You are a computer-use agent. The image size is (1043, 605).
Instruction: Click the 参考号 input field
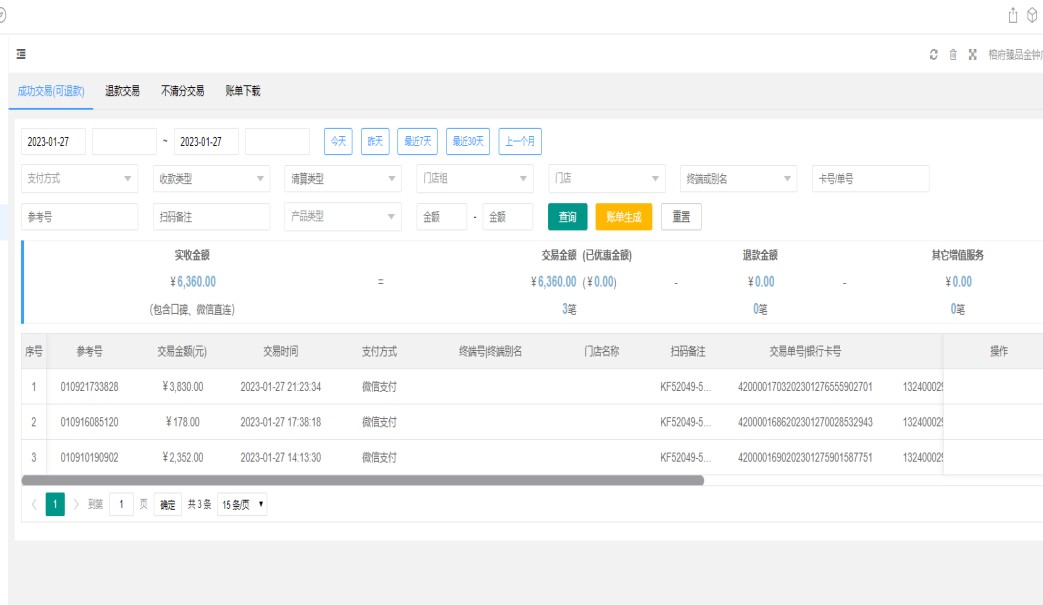79,217
